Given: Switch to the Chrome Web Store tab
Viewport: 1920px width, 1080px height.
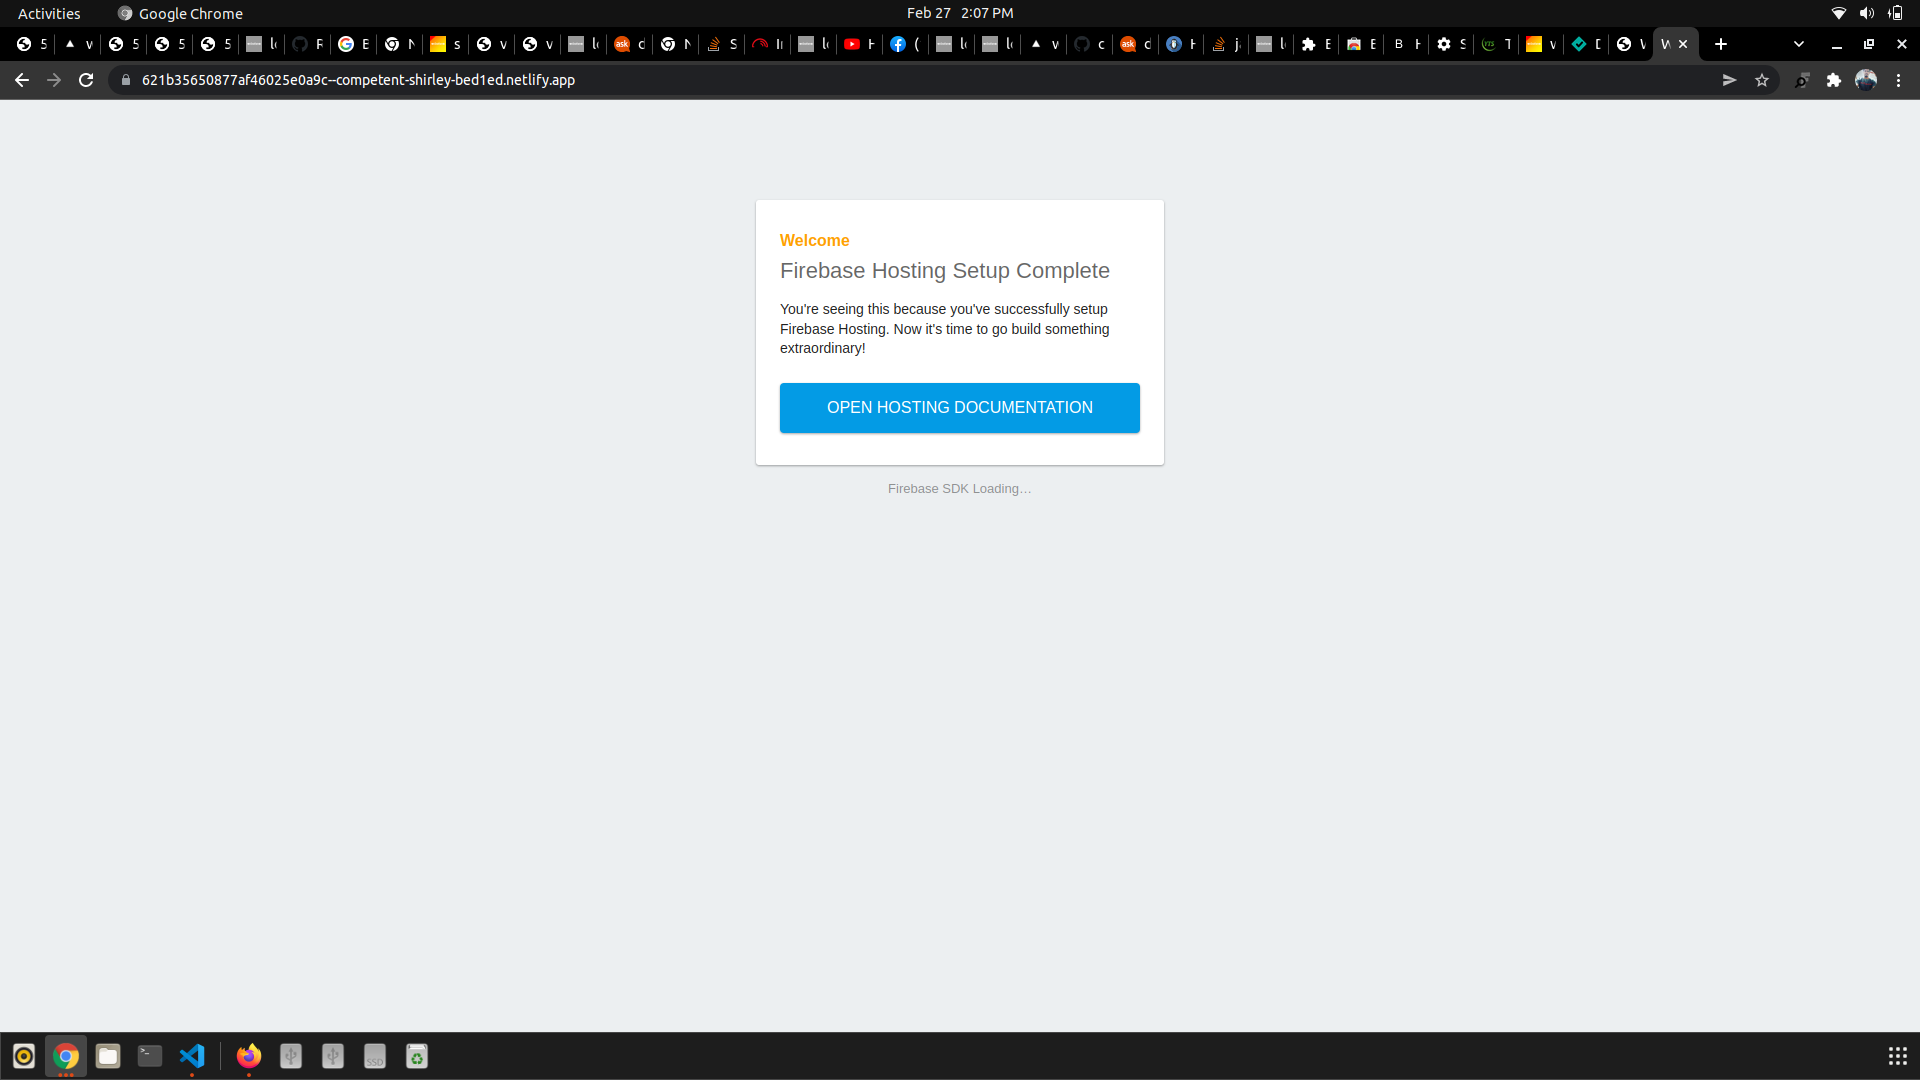Looking at the screenshot, I should [1360, 44].
